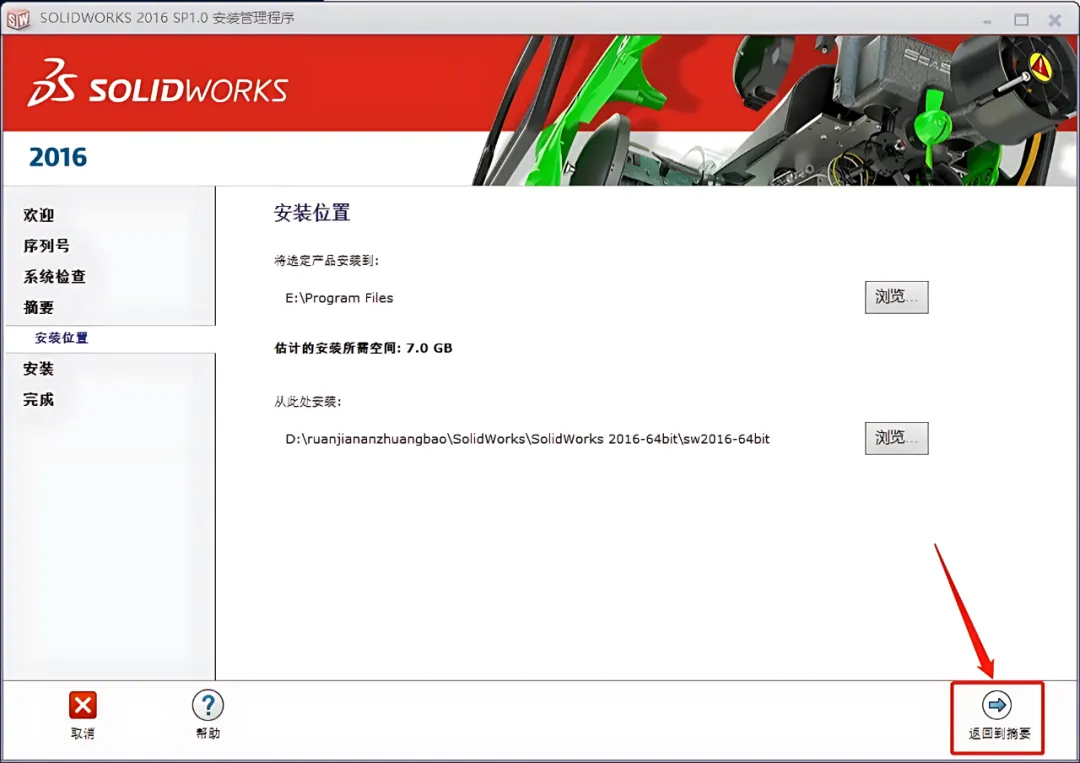Open Help with the question mark icon
The width and height of the screenshot is (1080, 763).
[x=208, y=705]
